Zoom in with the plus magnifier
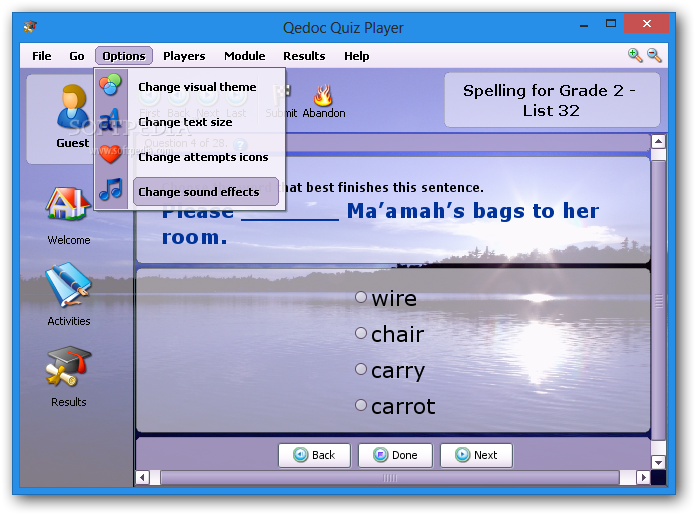696x515 pixels. 635,55
